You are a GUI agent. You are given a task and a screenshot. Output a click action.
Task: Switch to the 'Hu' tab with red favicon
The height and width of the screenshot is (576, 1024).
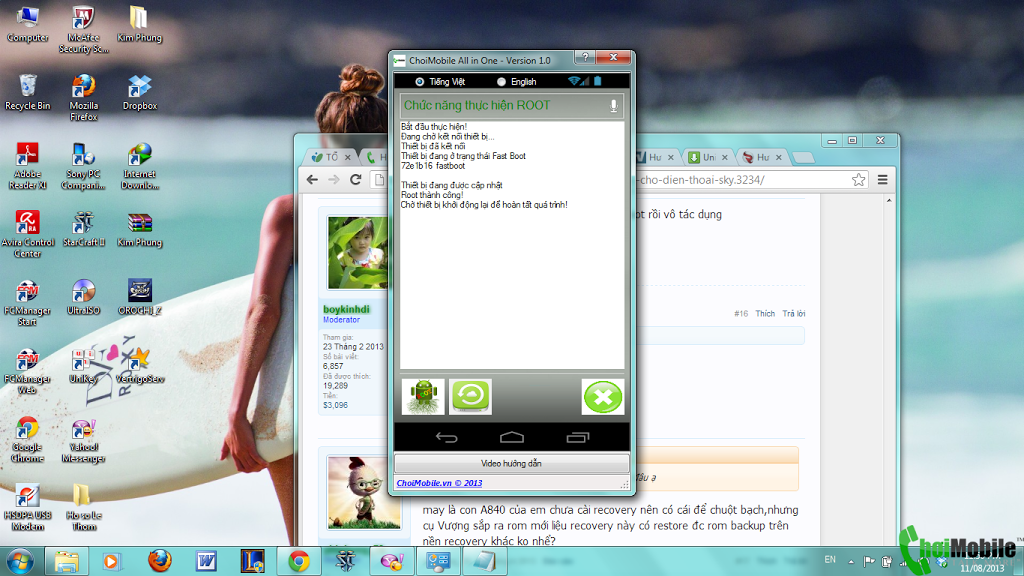(761, 157)
